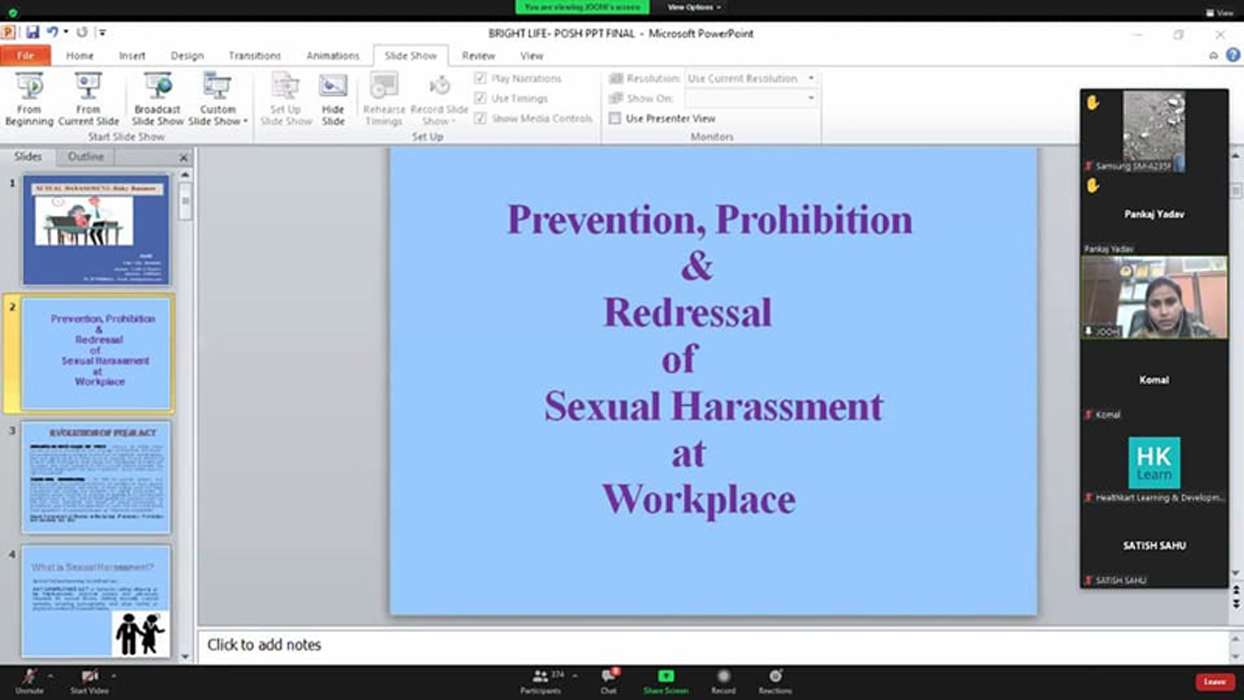
Task: Leave the Zoom meeting
Action: (x=1214, y=681)
